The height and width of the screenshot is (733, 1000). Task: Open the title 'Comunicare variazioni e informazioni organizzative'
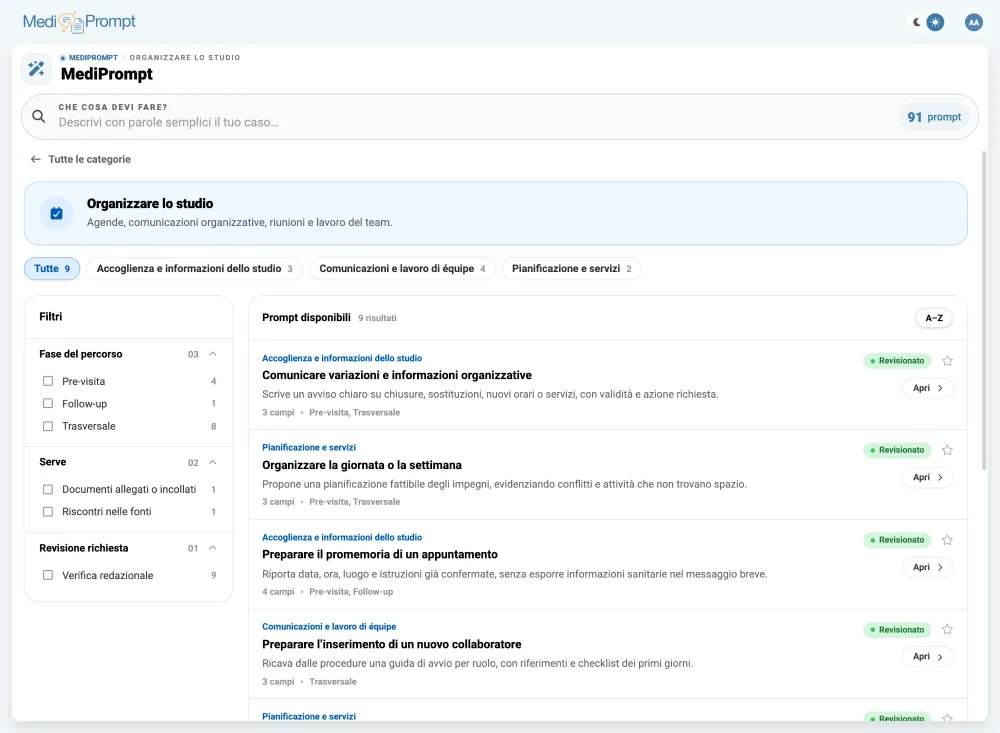[x=397, y=375]
